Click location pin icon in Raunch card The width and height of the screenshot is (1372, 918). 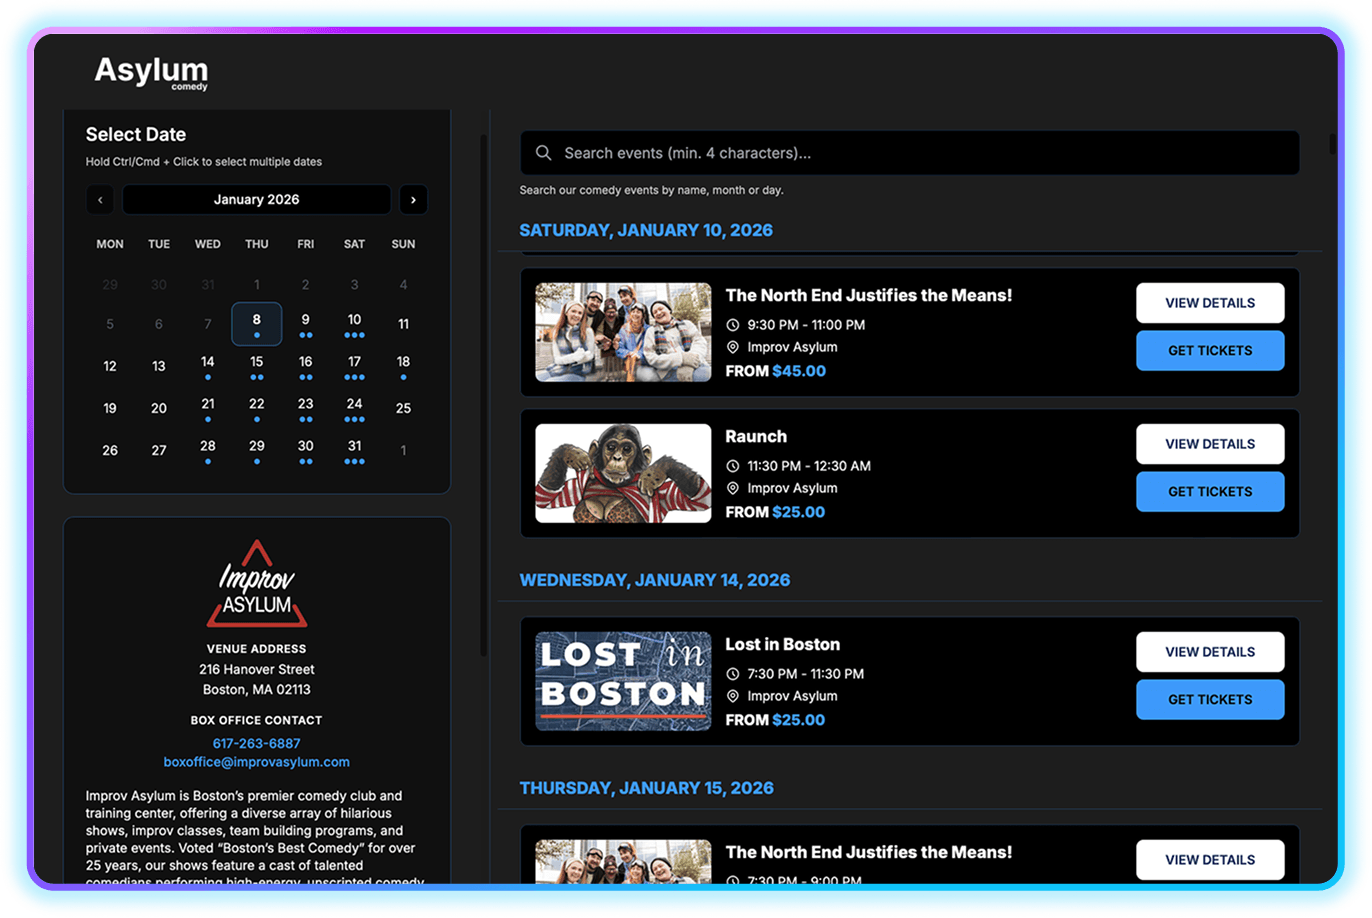(732, 488)
